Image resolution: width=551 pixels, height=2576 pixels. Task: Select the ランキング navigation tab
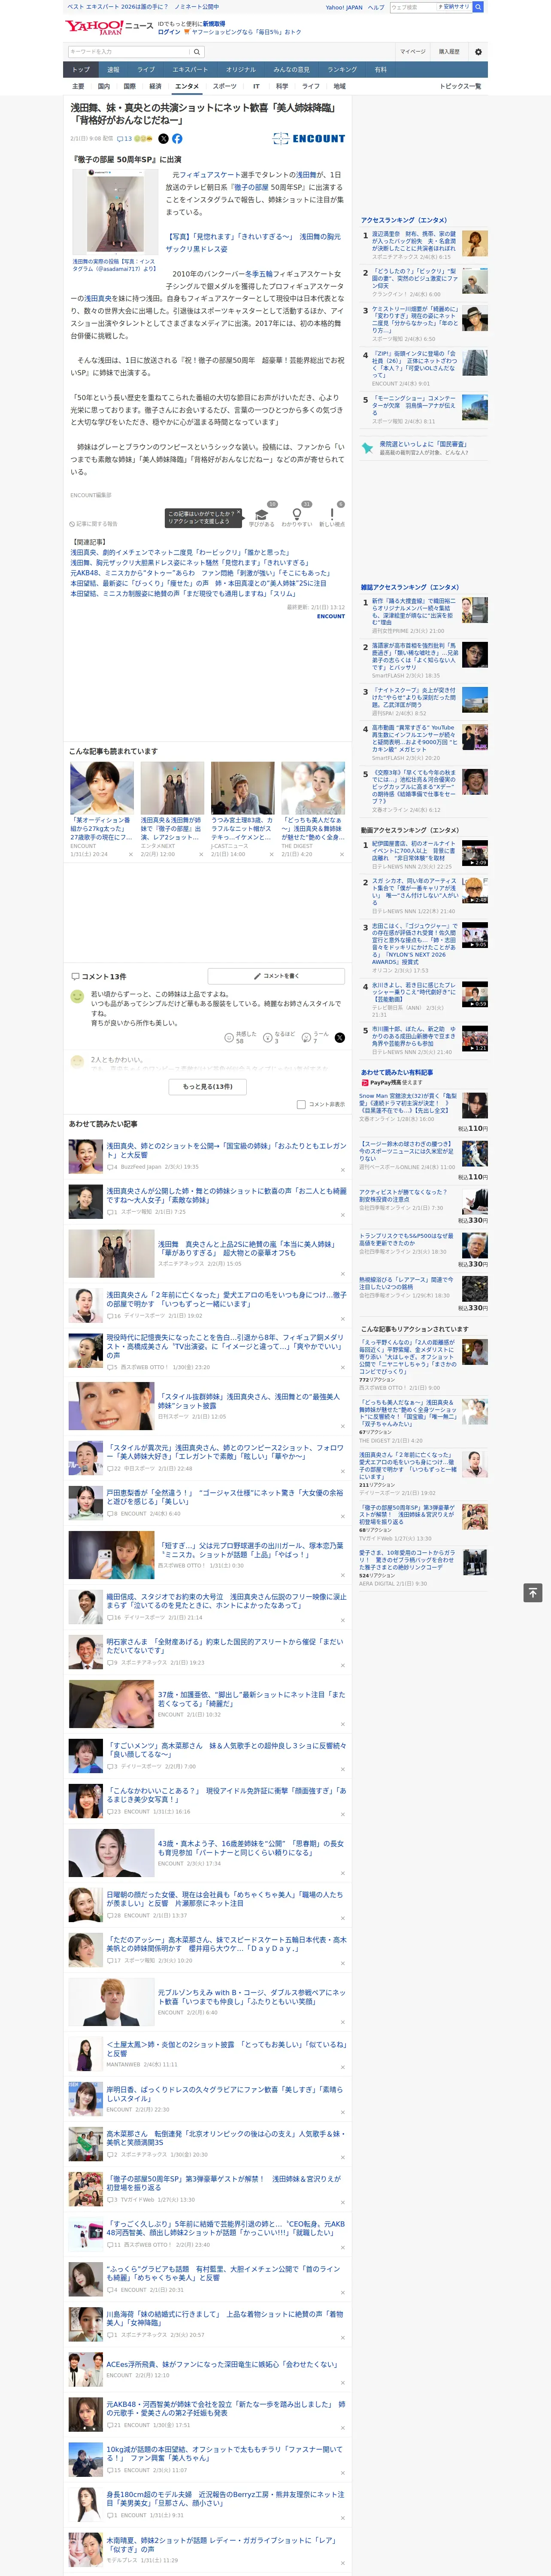pos(342,70)
